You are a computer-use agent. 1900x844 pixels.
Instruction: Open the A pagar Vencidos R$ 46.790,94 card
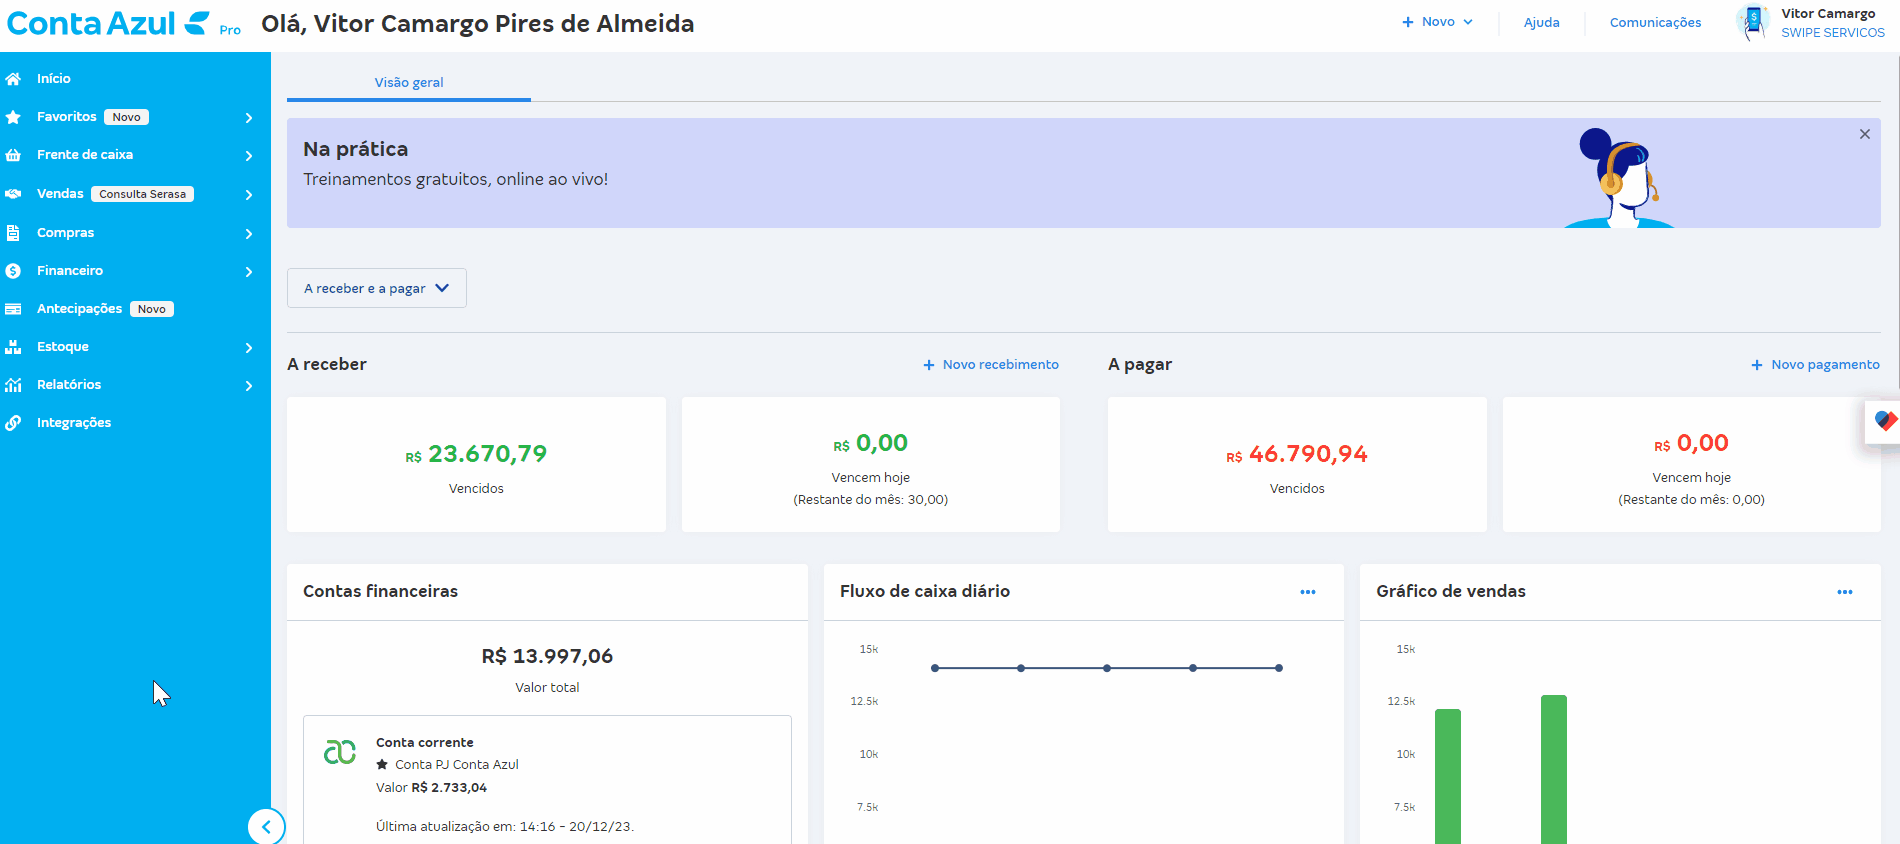click(1297, 465)
